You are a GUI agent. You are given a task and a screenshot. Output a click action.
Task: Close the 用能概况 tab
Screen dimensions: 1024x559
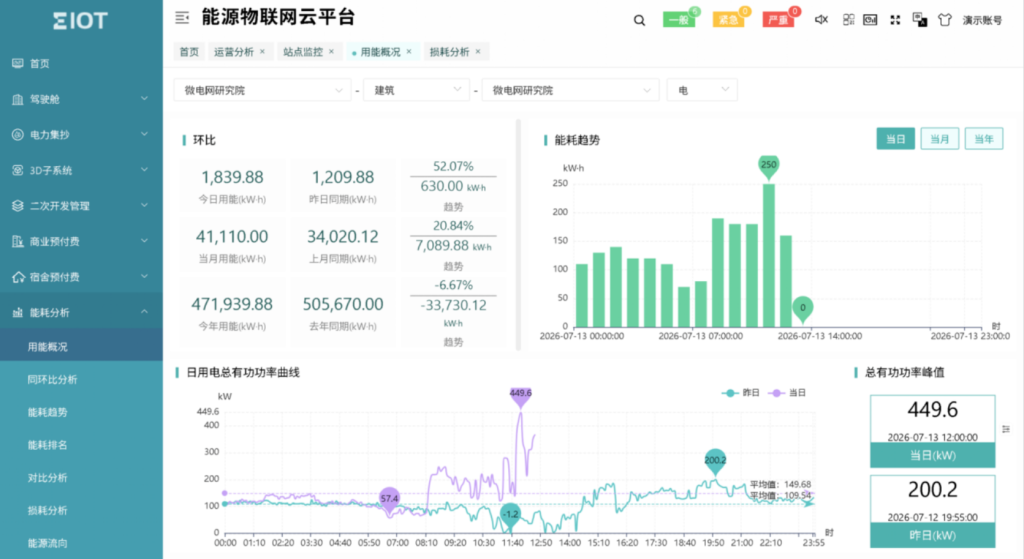409,52
